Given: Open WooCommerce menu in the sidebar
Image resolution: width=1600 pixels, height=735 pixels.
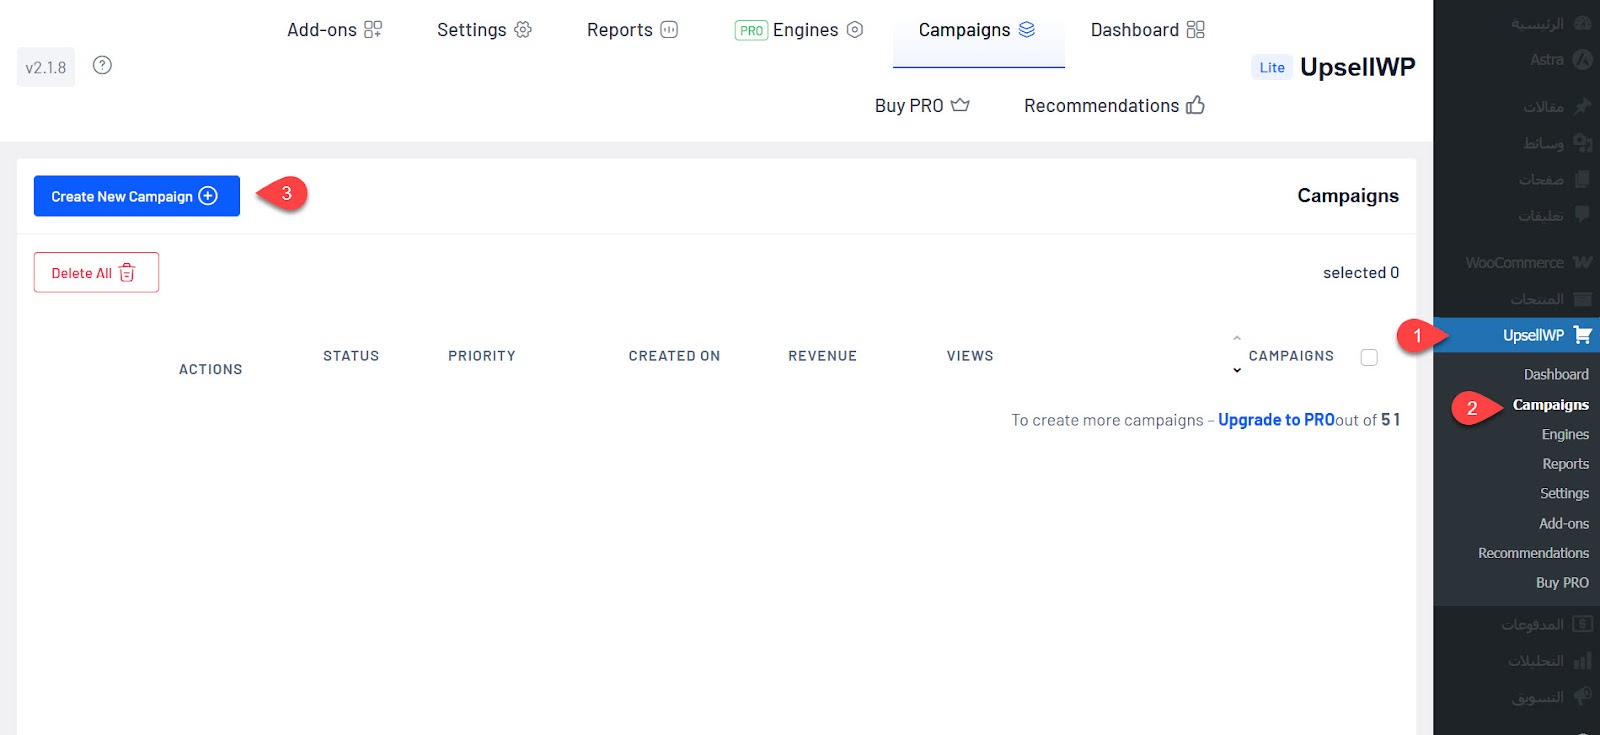Looking at the screenshot, I should click(1515, 263).
